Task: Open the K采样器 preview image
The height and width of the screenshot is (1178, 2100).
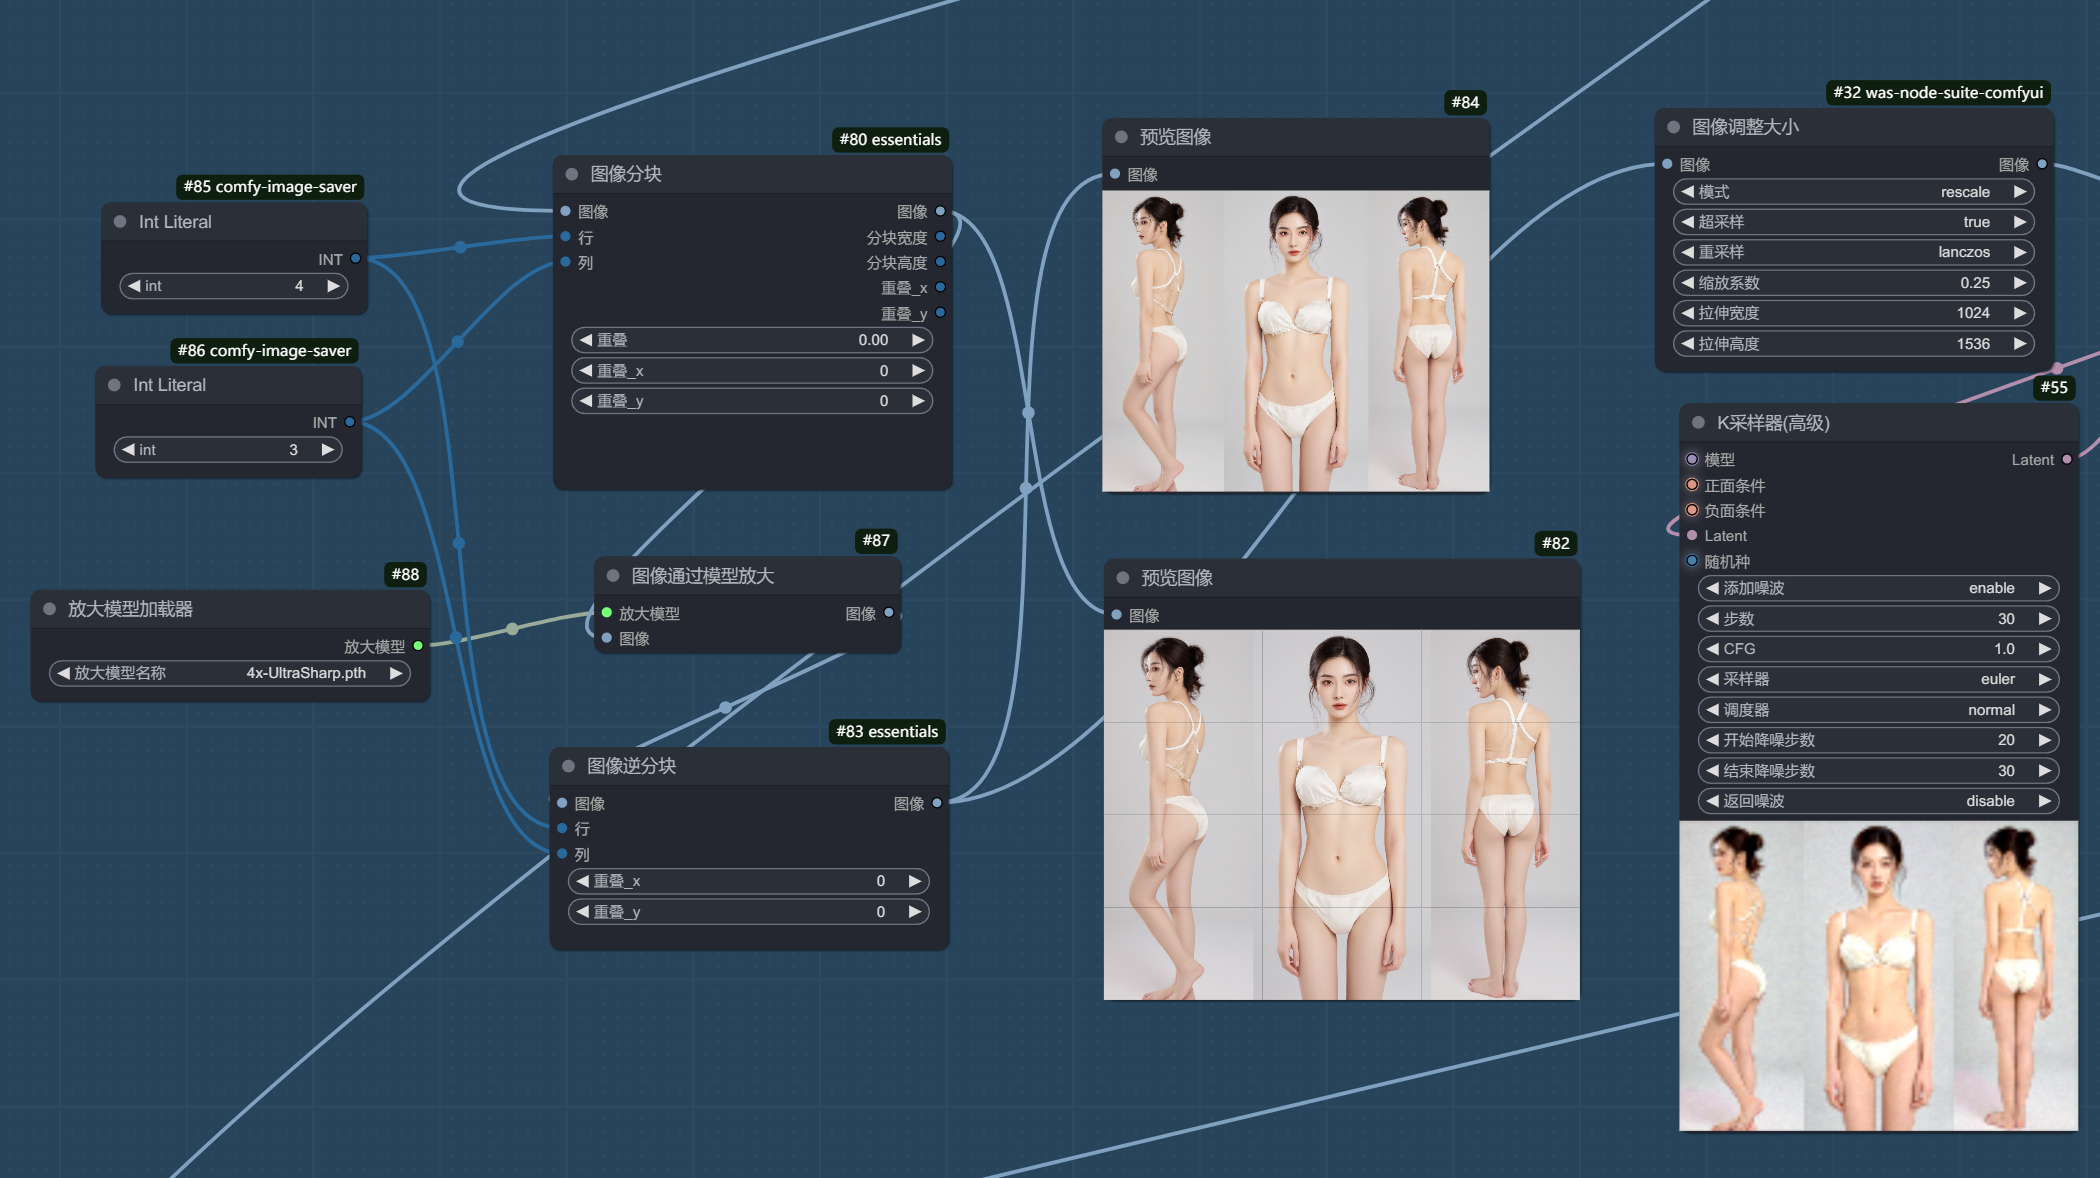Action: pos(1879,976)
